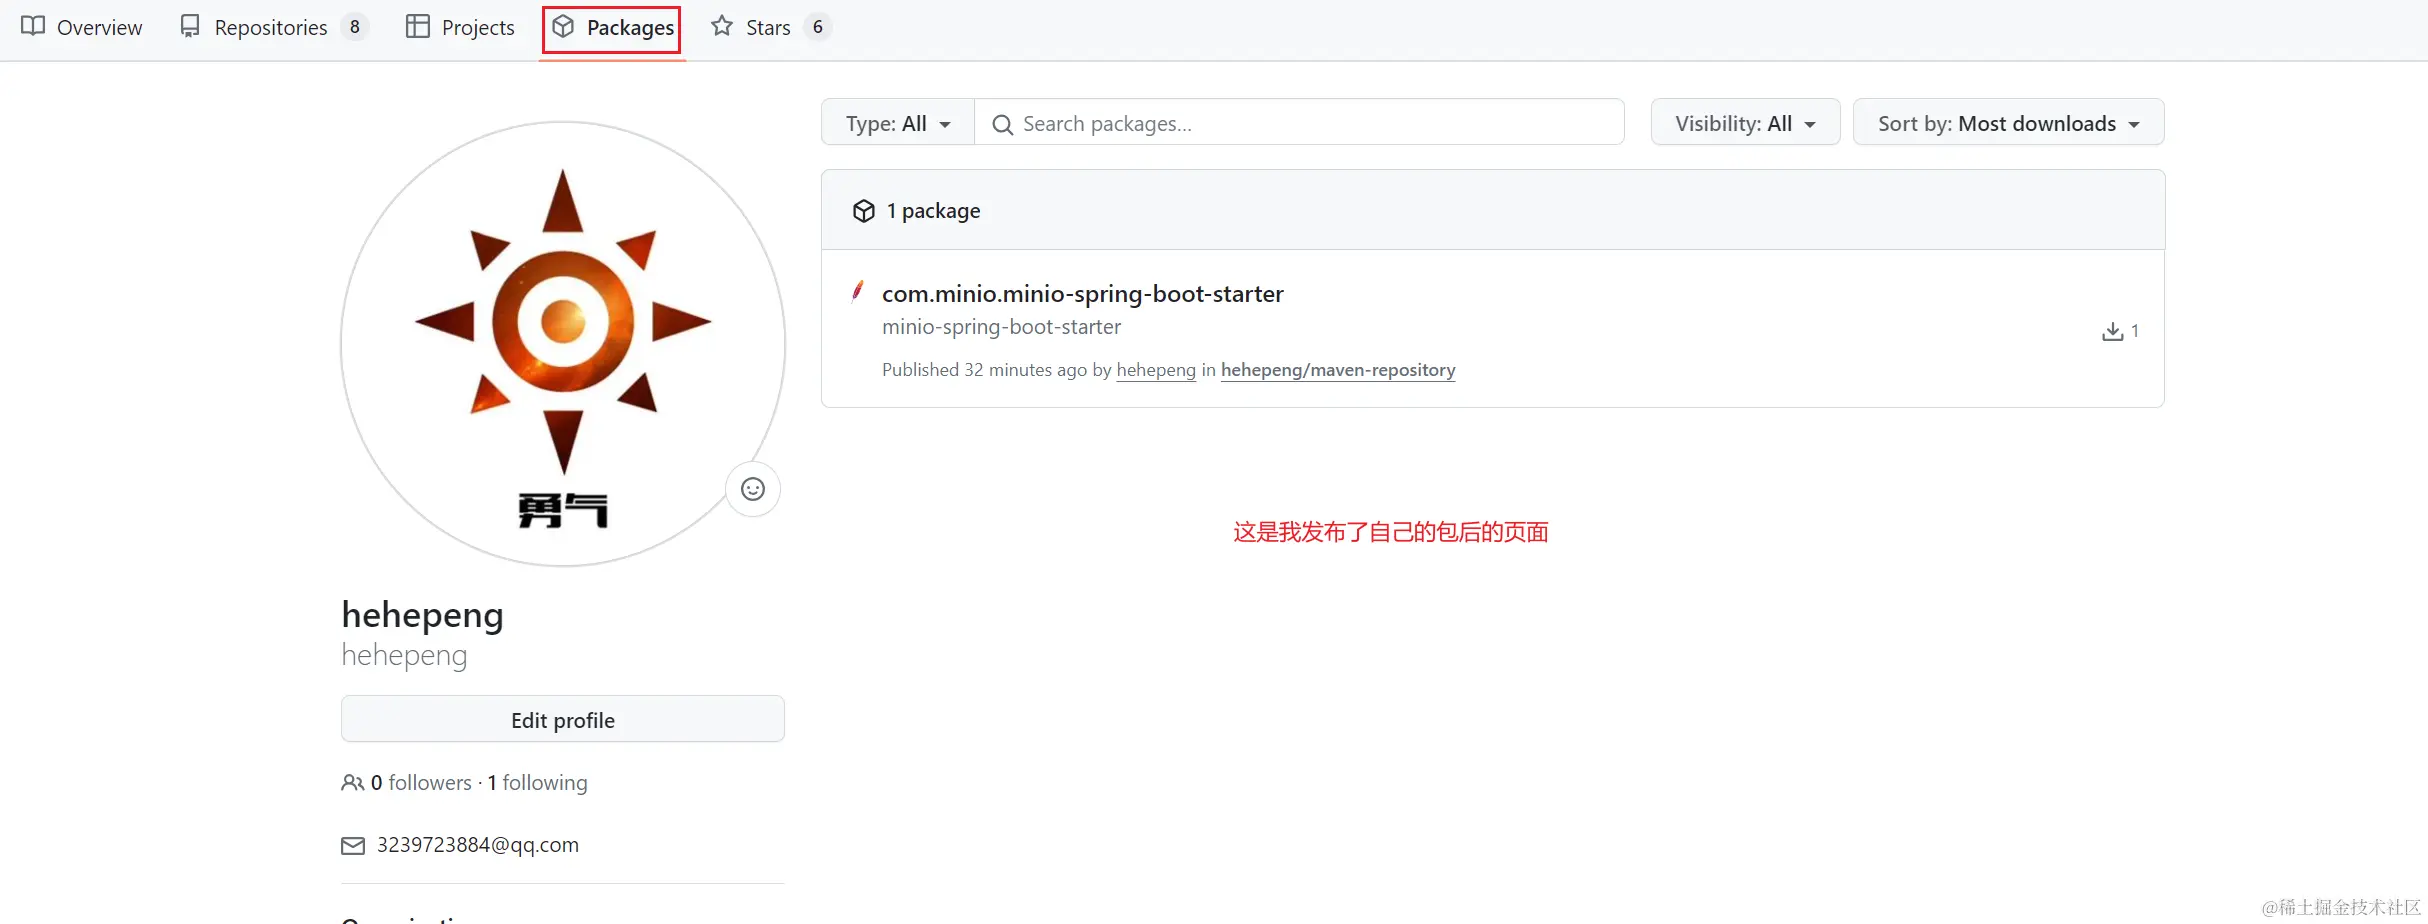Click the smiley set status button
The image size is (2428, 924).
coord(753,489)
